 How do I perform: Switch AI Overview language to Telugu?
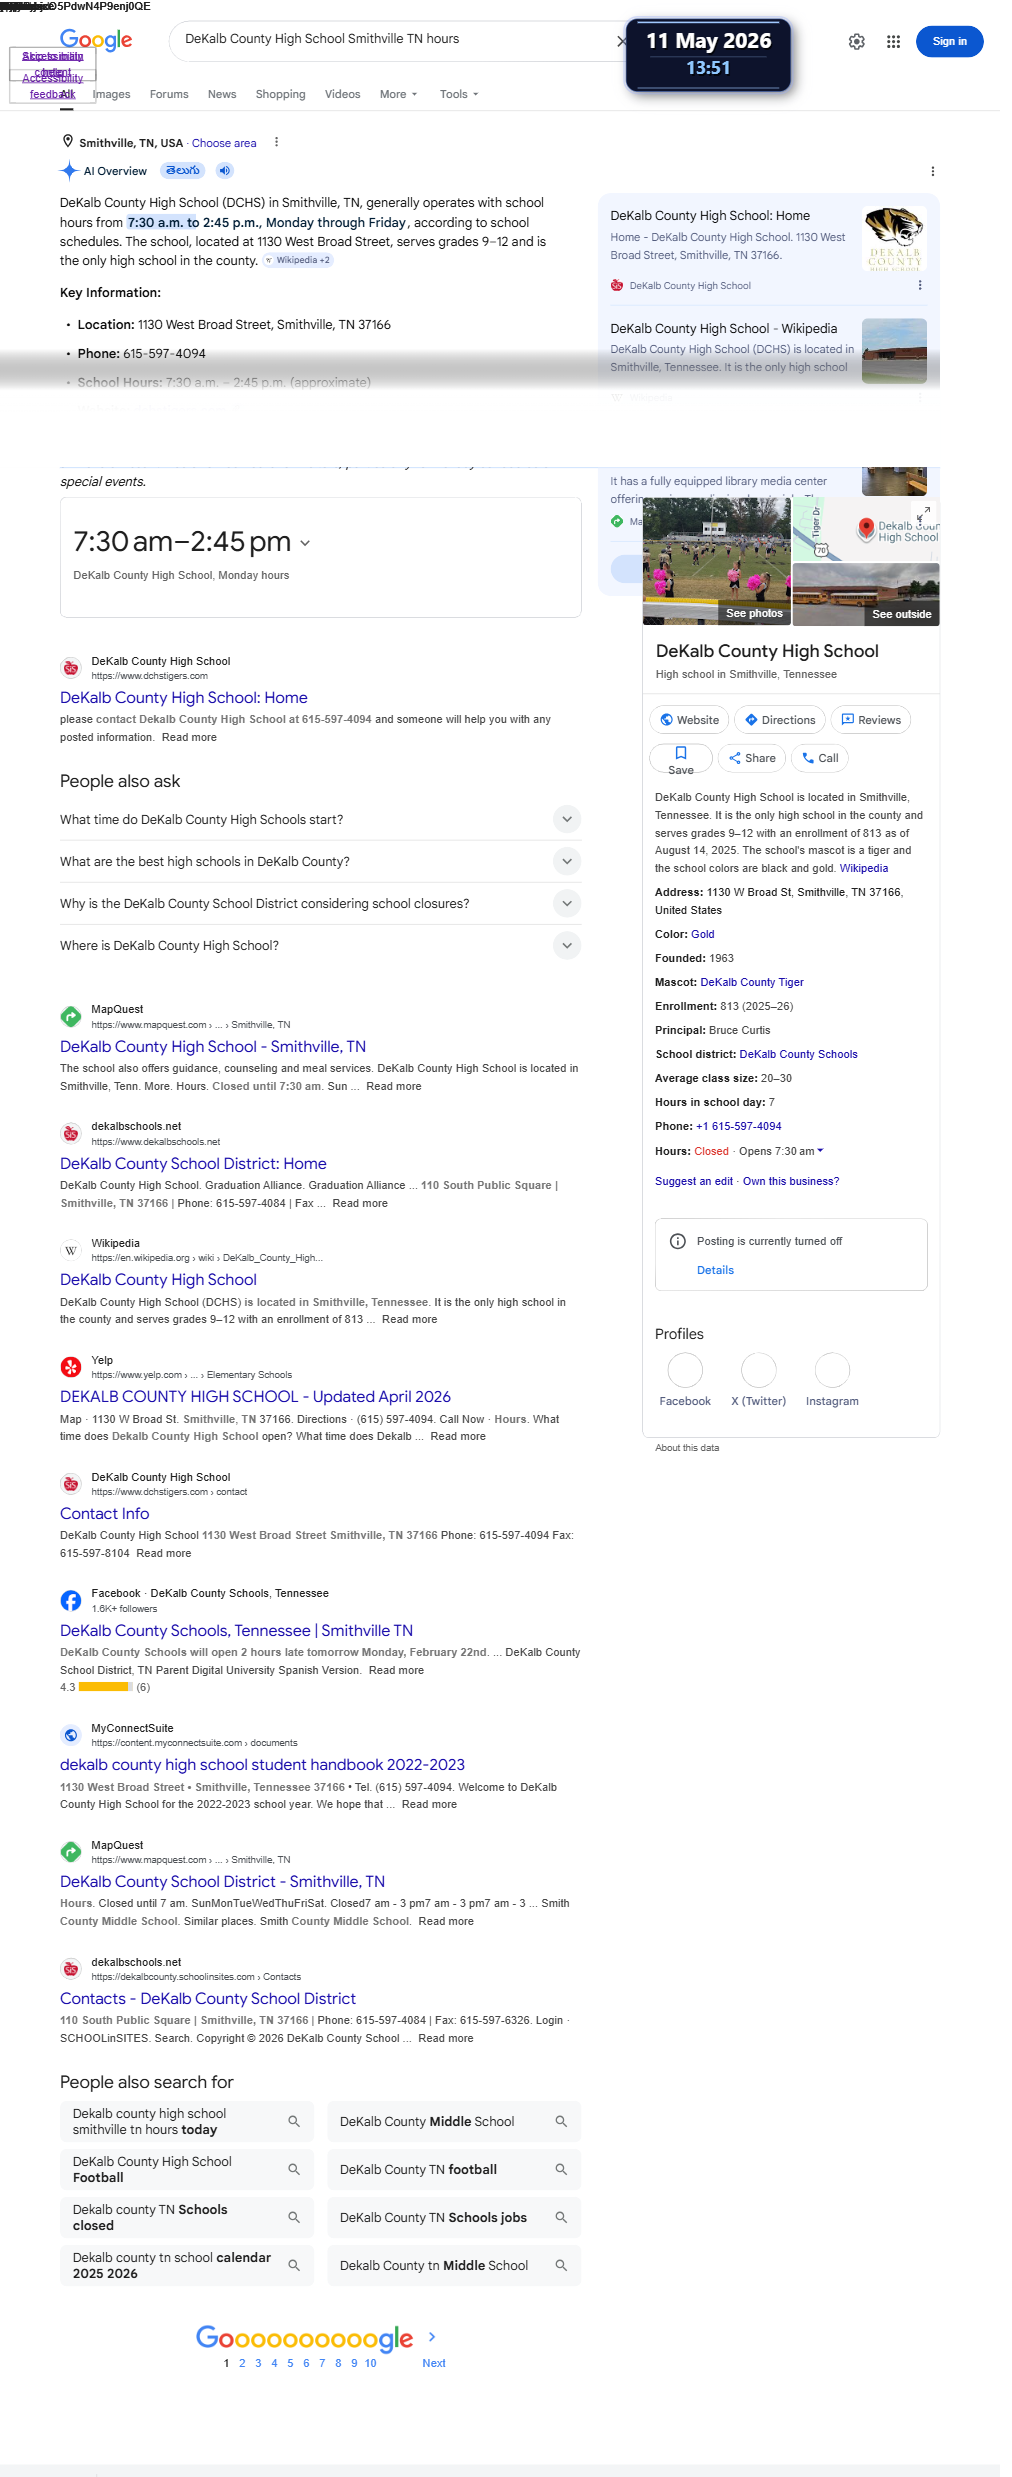183,171
